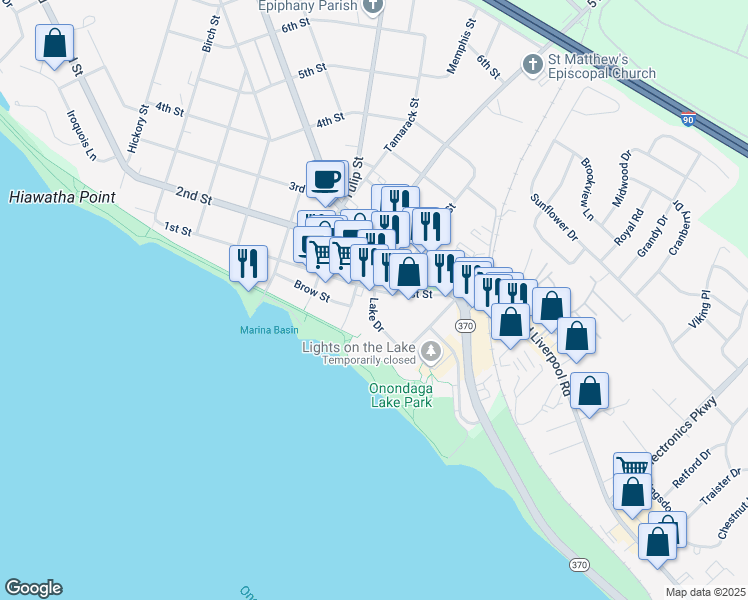Click the Refold Dr street label

(691, 468)
